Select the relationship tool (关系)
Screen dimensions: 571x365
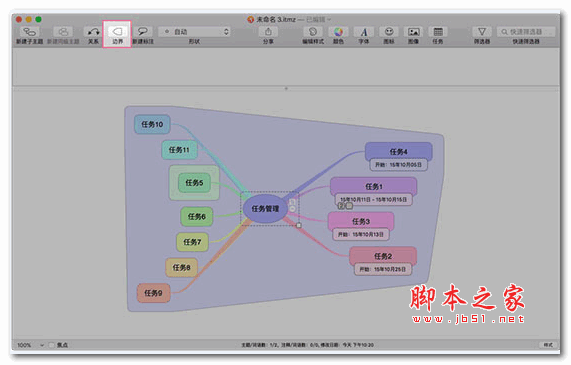pyautogui.click(x=93, y=32)
